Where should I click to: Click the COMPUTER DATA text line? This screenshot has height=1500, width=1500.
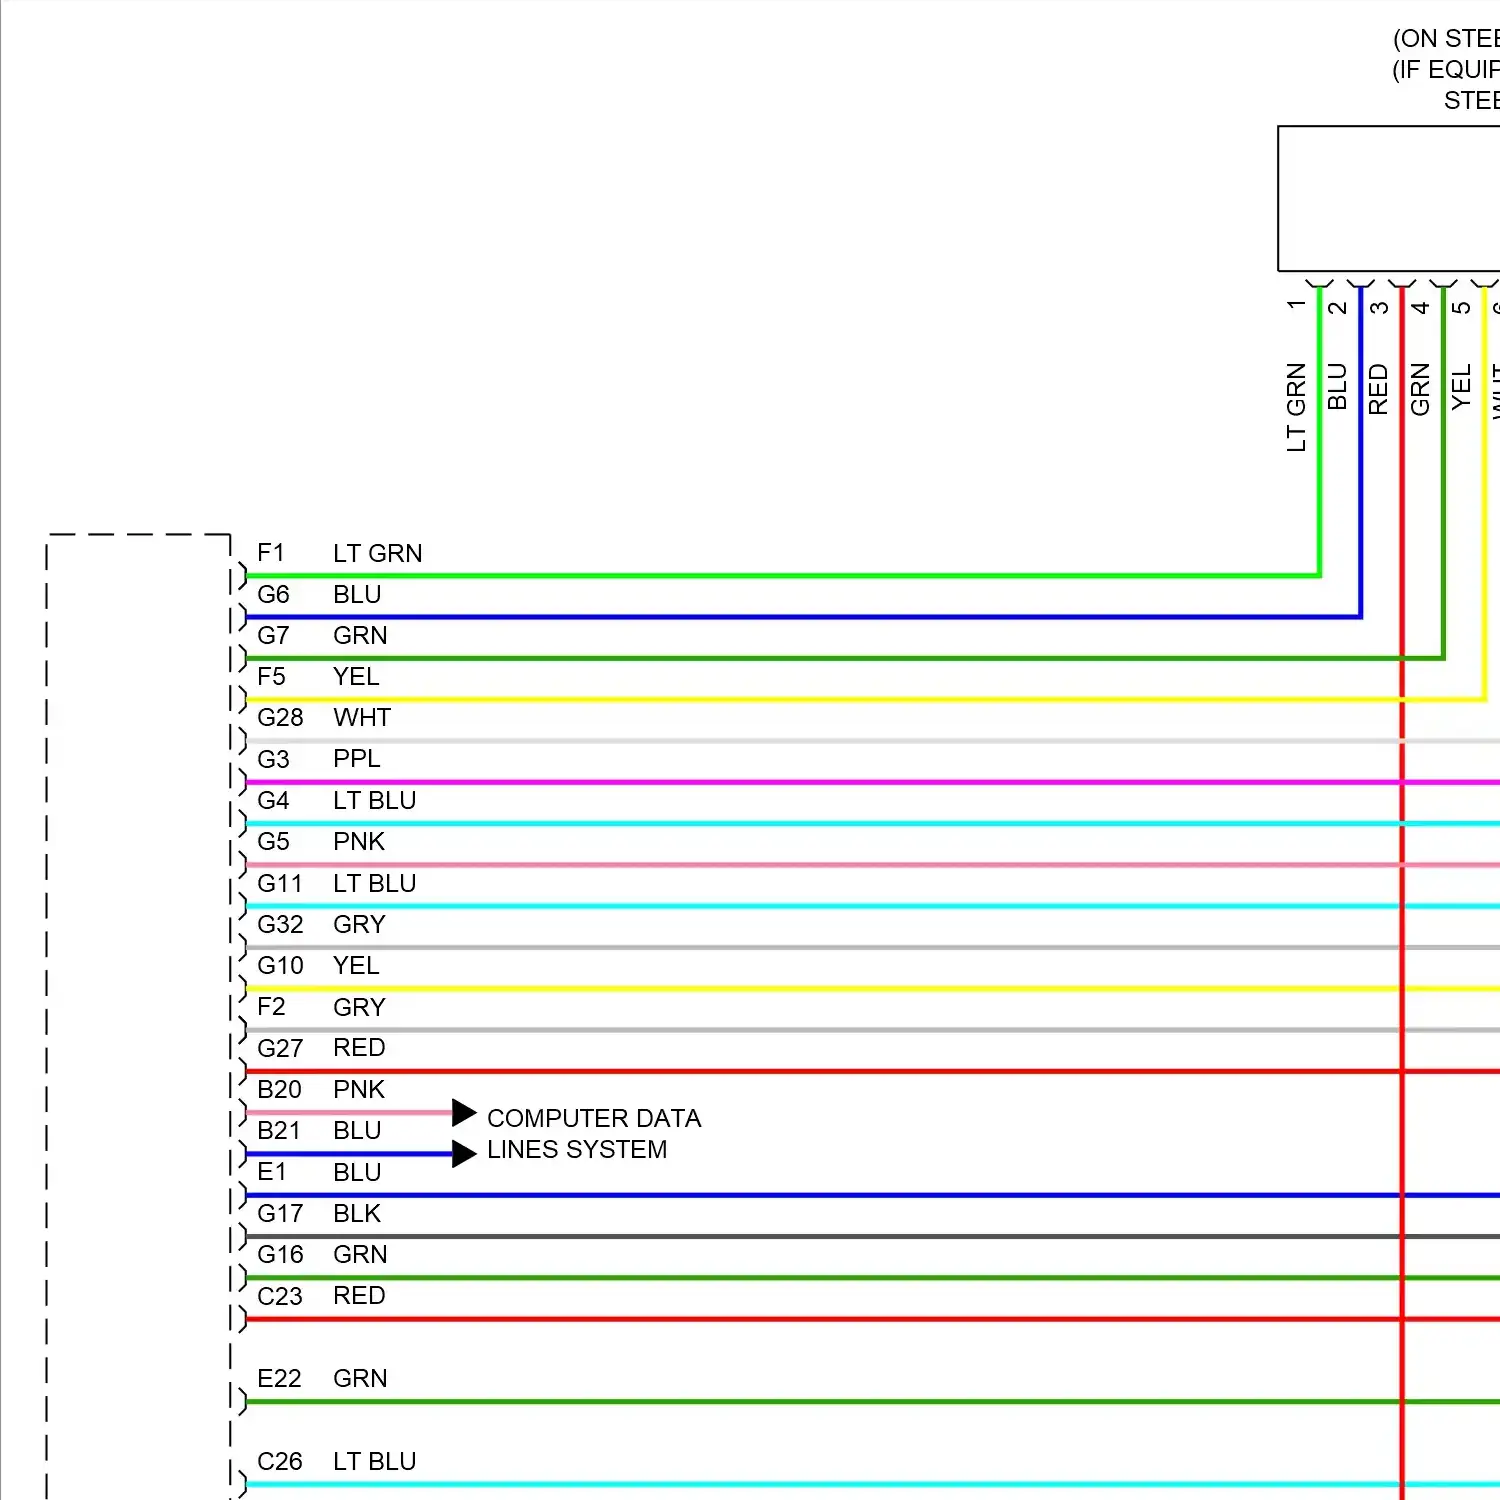click(x=594, y=1118)
